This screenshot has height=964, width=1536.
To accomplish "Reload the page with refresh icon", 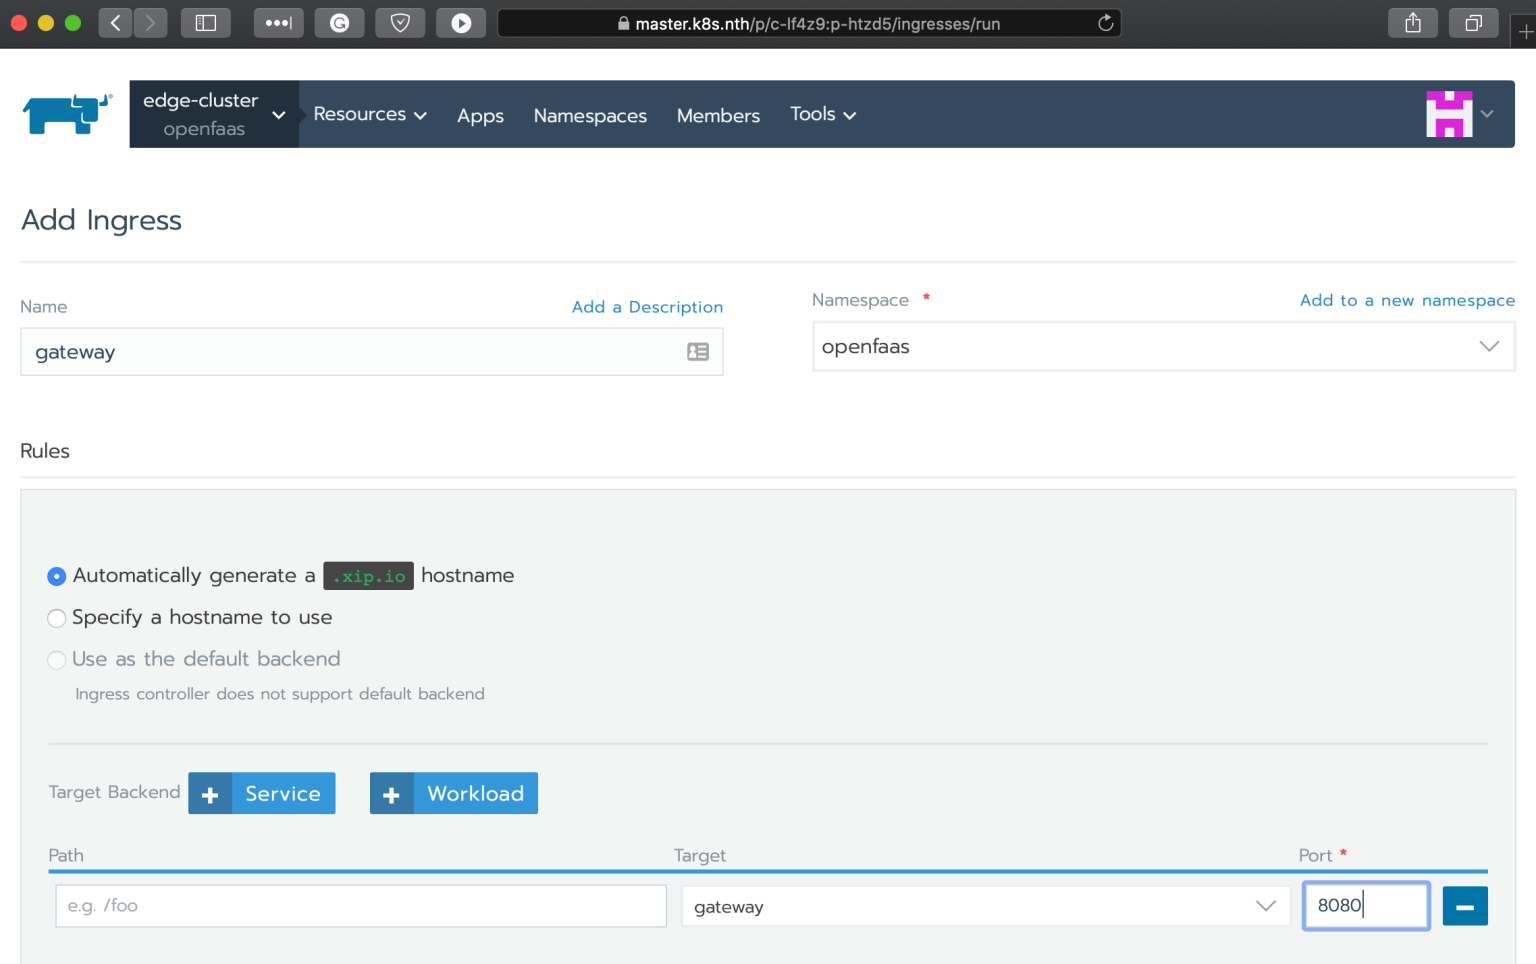I will (1105, 23).
